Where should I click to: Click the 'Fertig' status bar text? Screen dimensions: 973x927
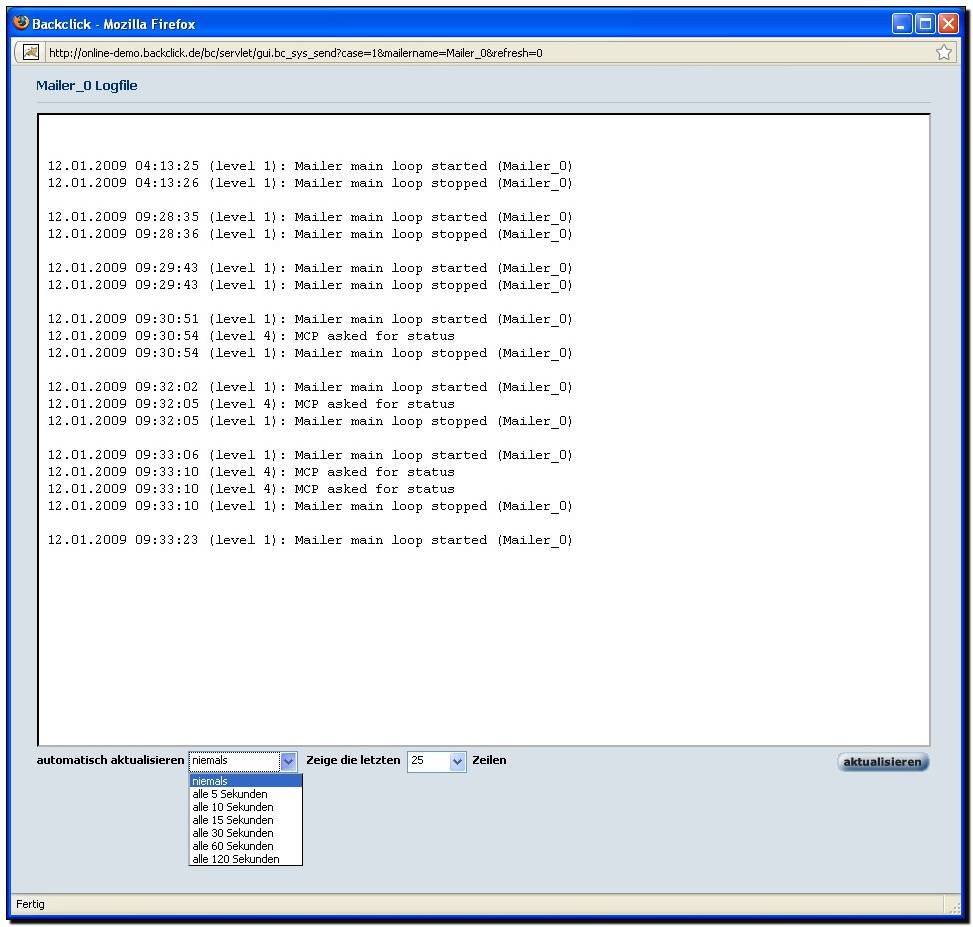click(x=30, y=904)
